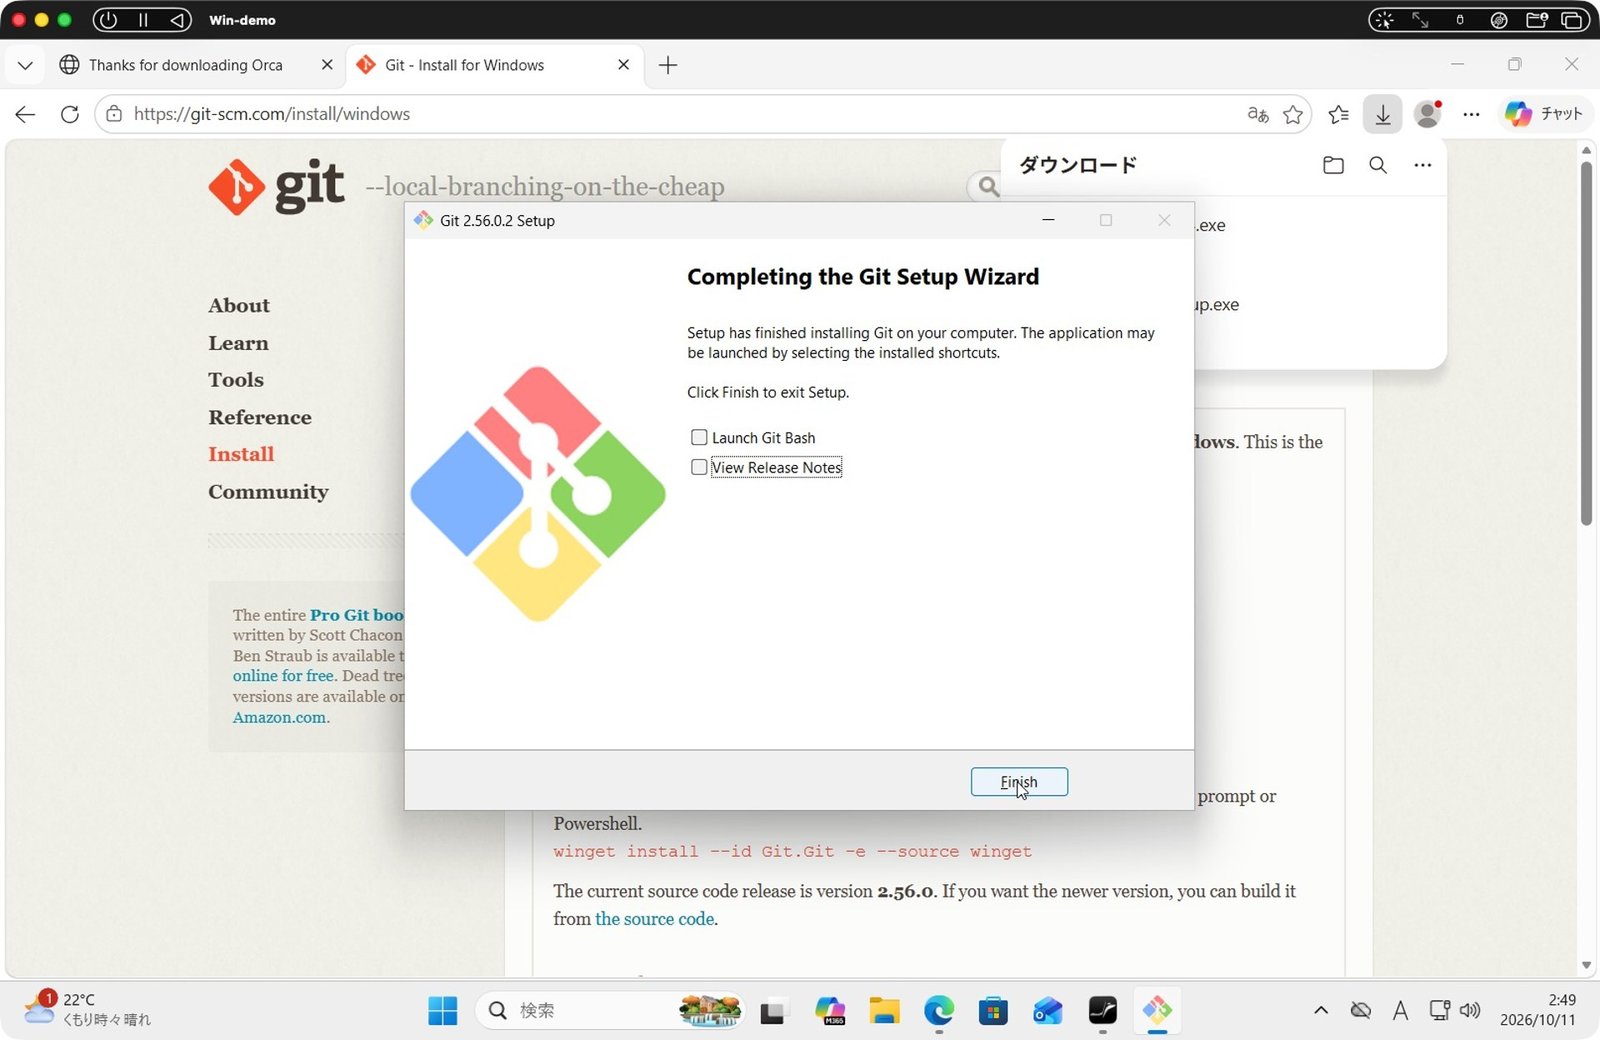Search downloads with the magnifier icon
The width and height of the screenshot is (1600, 1040).
point(1378,165)
